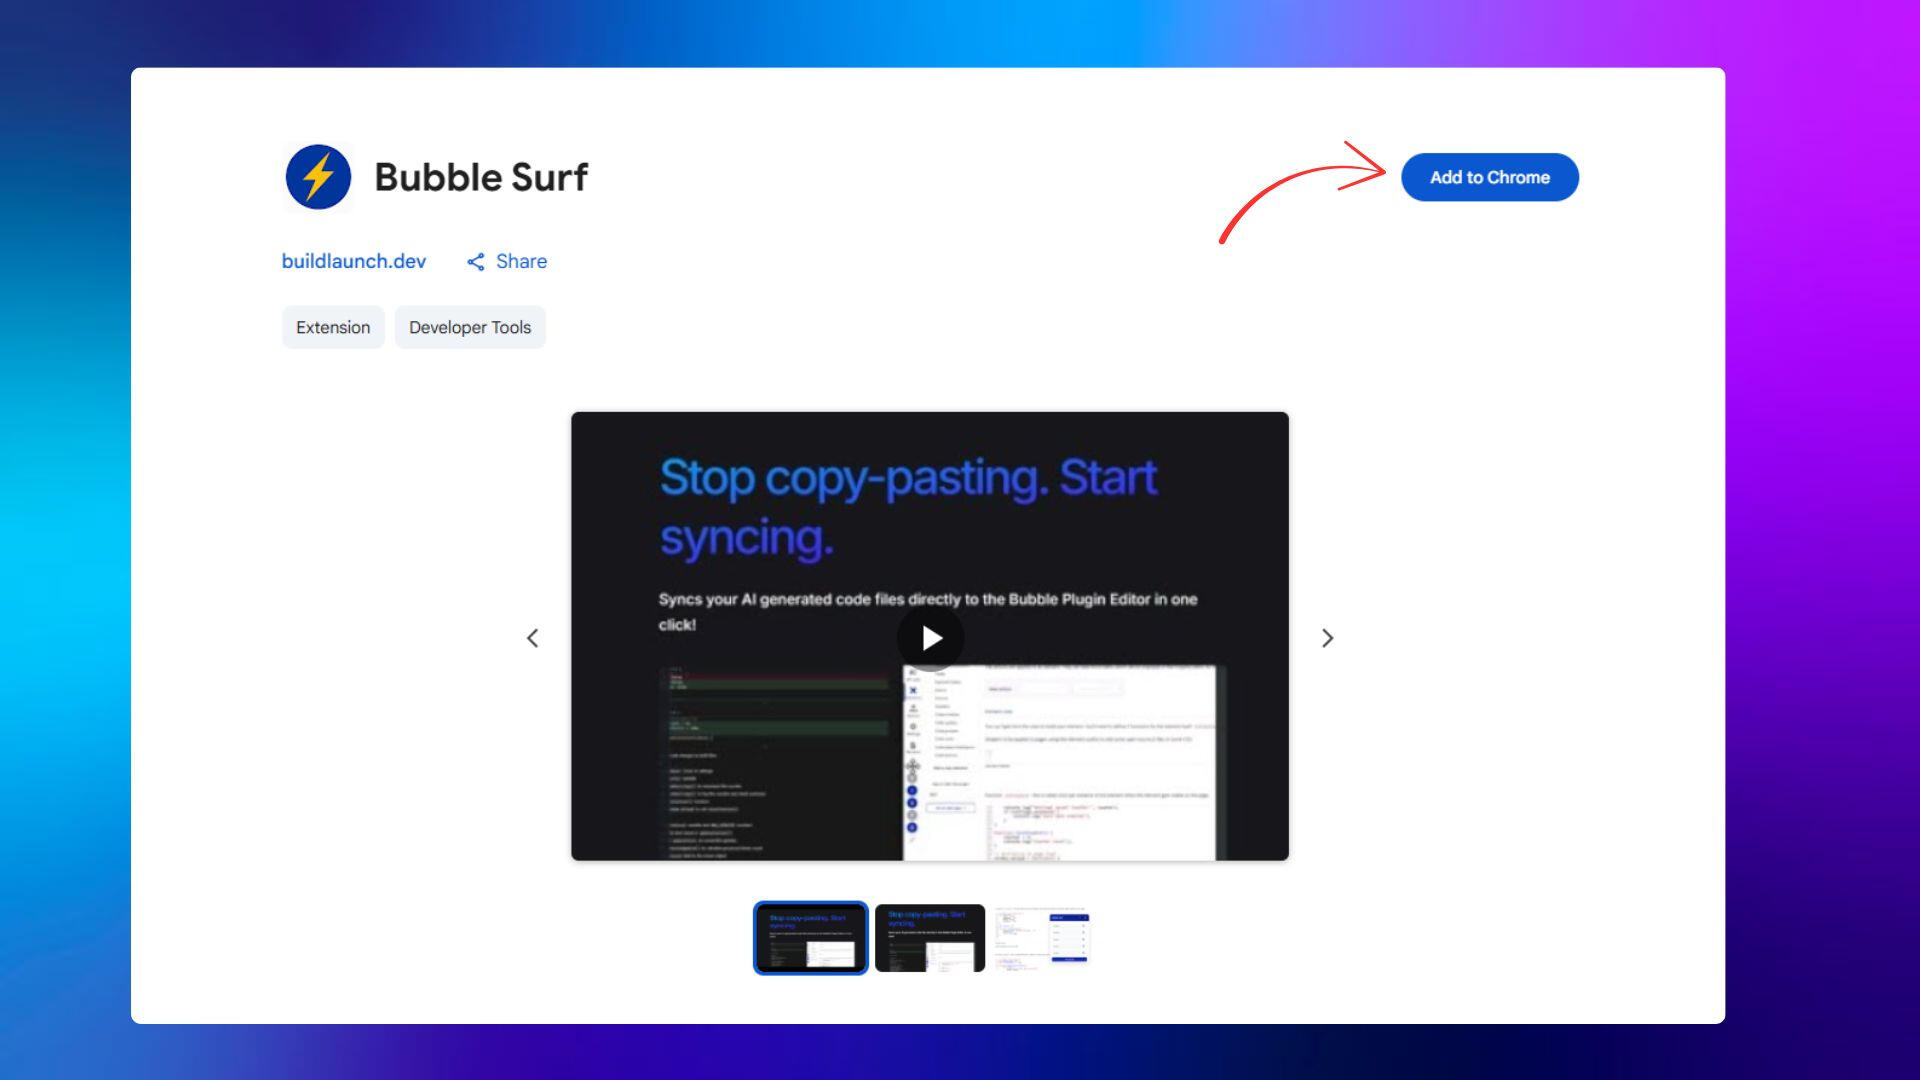The height and width of the screenshot is (1080, 1920).
Task: Play the promo video
Action: 930,638
